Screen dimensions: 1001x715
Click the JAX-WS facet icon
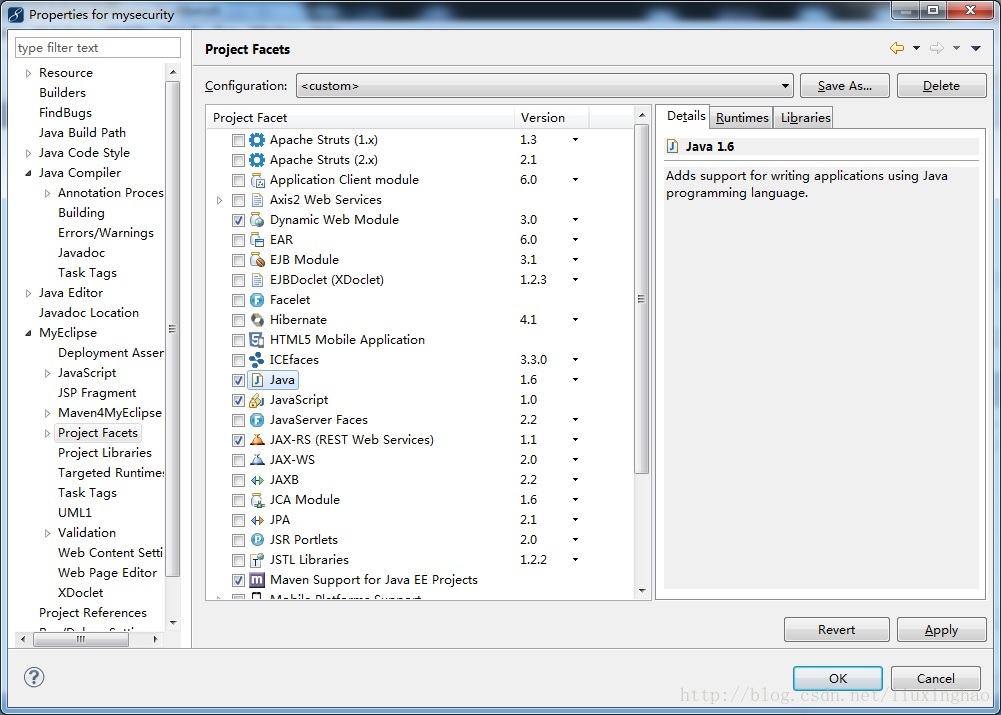tap(257, 460)
